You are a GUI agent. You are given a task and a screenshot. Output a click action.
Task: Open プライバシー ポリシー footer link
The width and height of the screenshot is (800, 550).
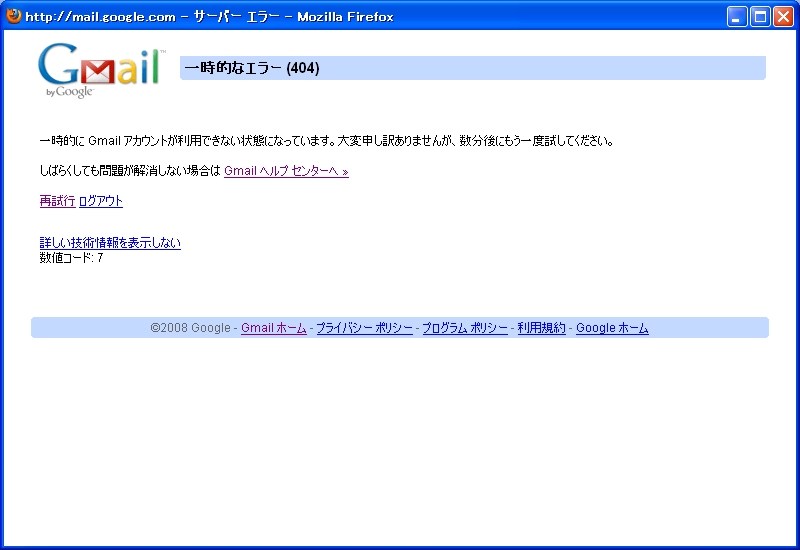(x=364, y=328)
